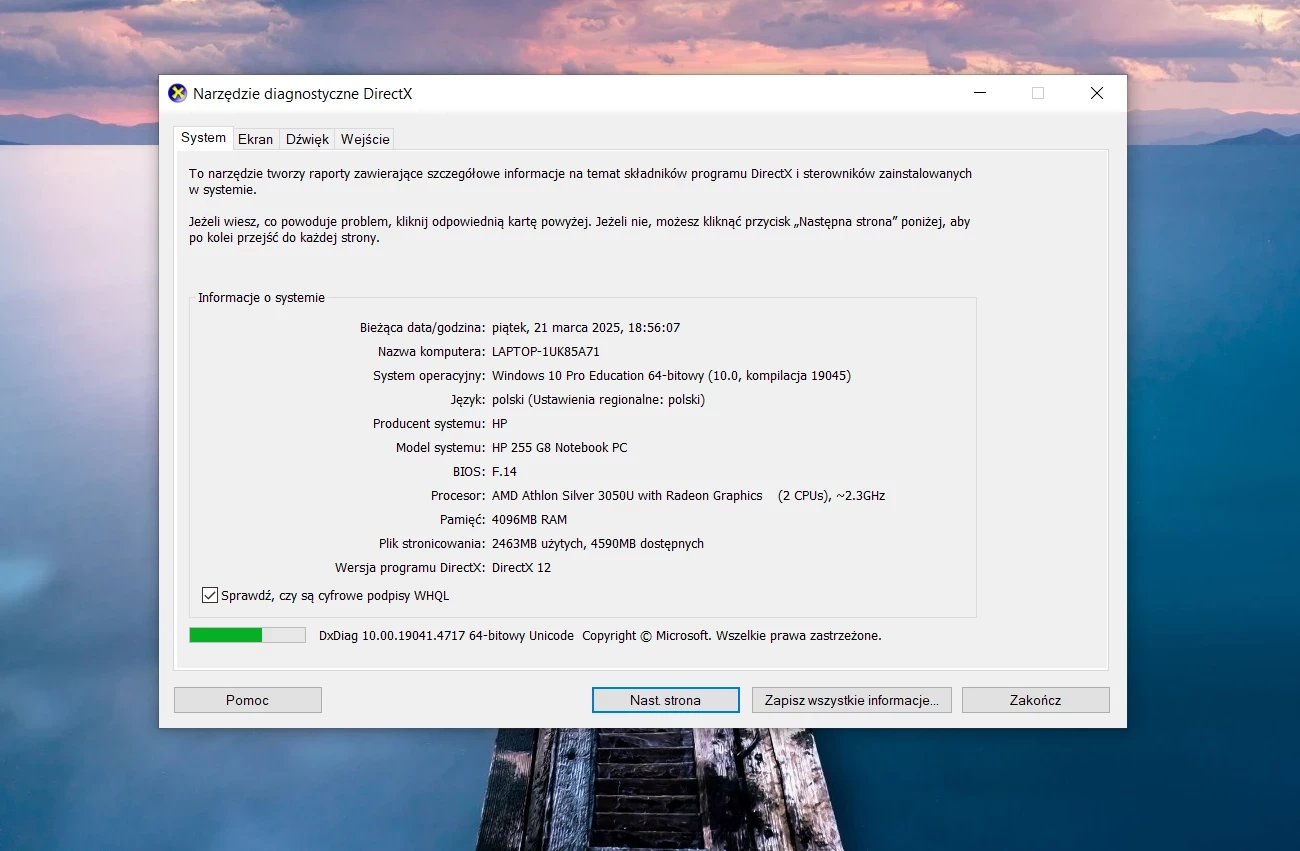Viewport: 1300px width, 851px height.
Task: Open help with the Pomoc button
Action: 248,700
